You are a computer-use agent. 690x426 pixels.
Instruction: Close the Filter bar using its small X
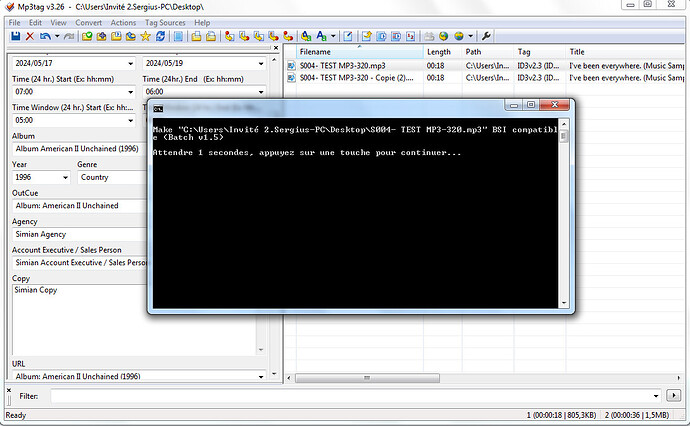9,390
